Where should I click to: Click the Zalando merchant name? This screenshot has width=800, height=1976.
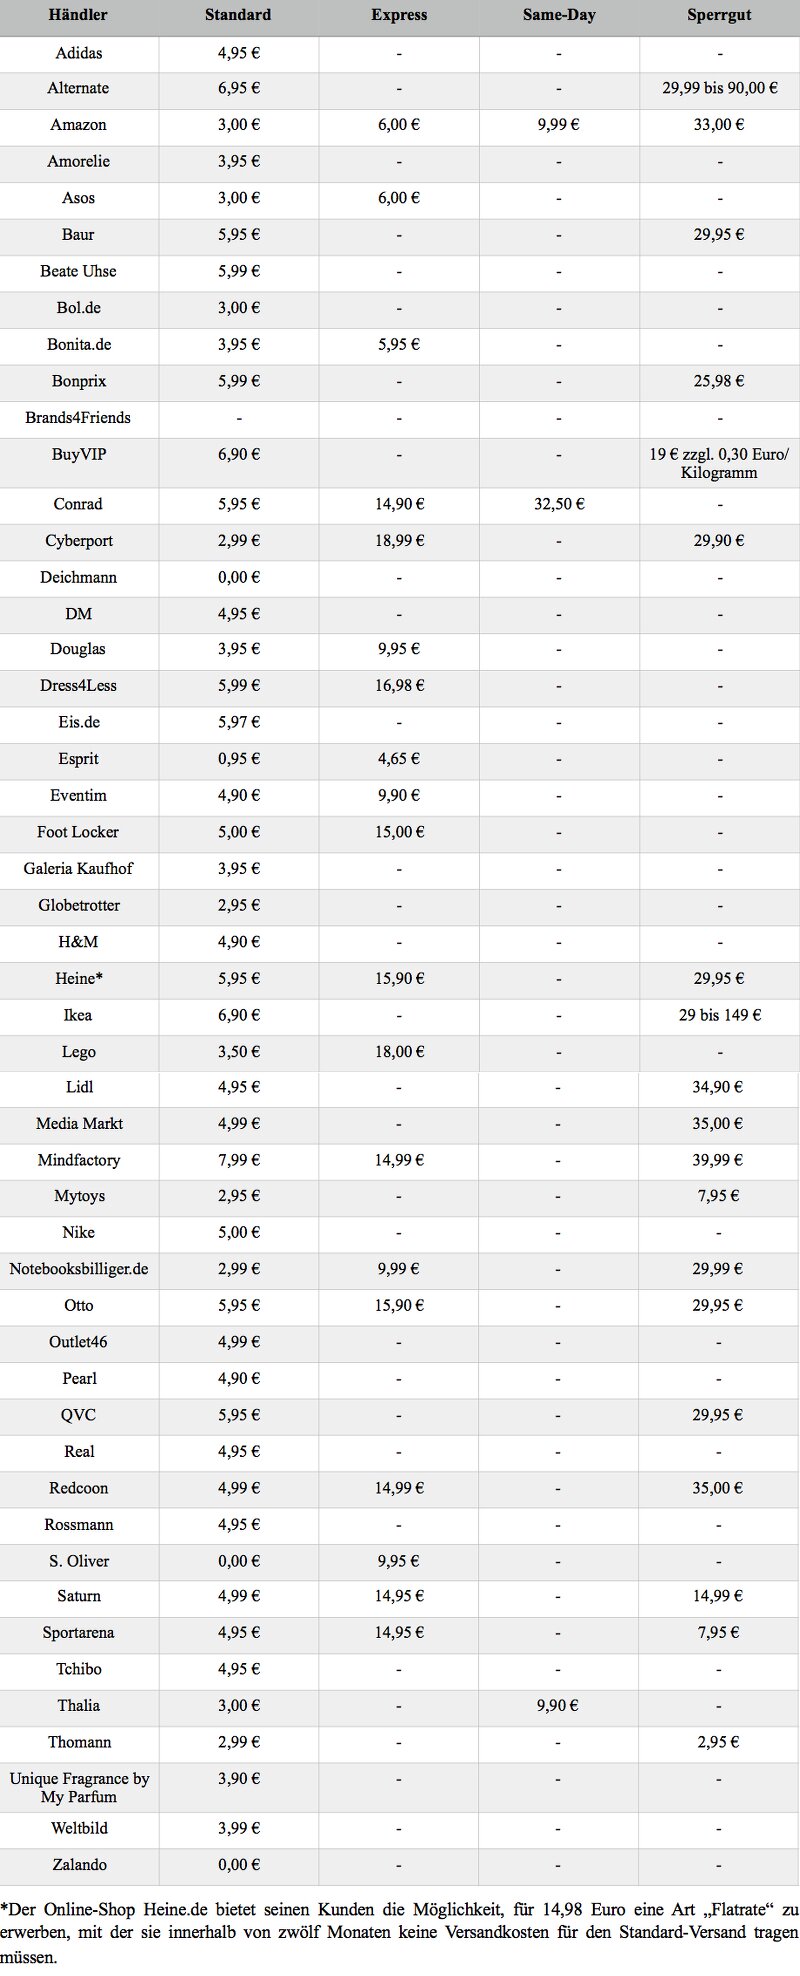(78, 1865)
